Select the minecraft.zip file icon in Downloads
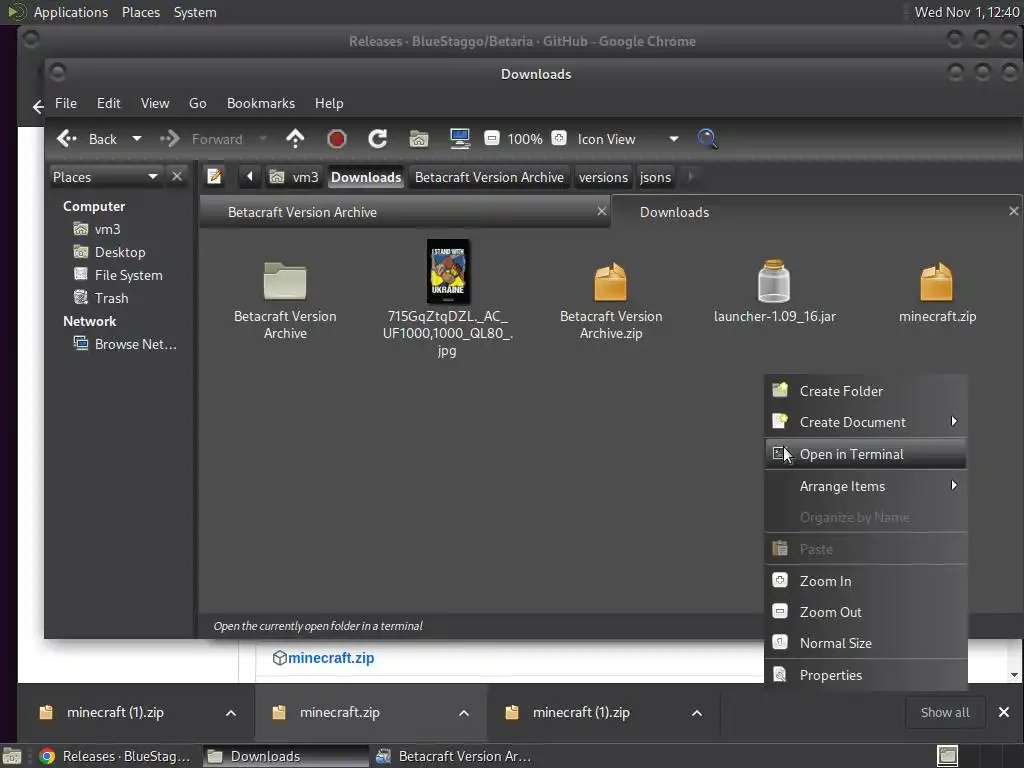Viewport: 1024px width, 768px height. tap(936, 281)
